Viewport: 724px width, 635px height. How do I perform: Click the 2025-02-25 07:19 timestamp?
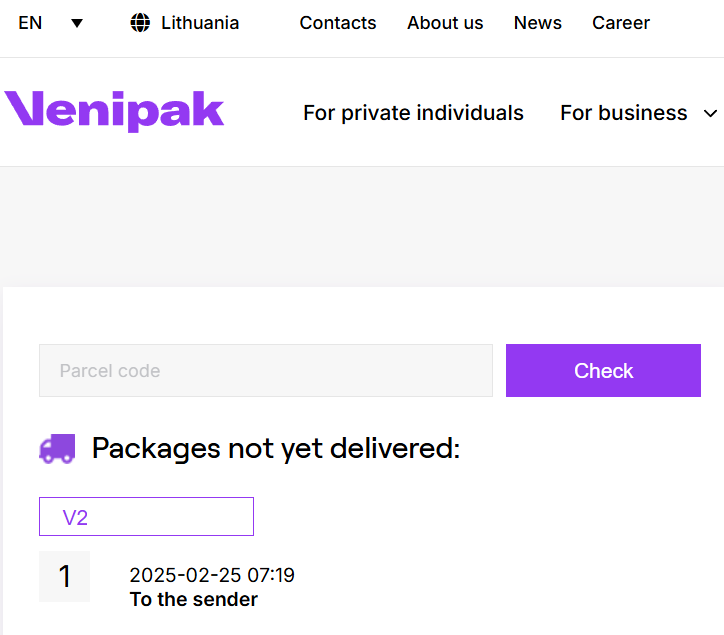212,575
